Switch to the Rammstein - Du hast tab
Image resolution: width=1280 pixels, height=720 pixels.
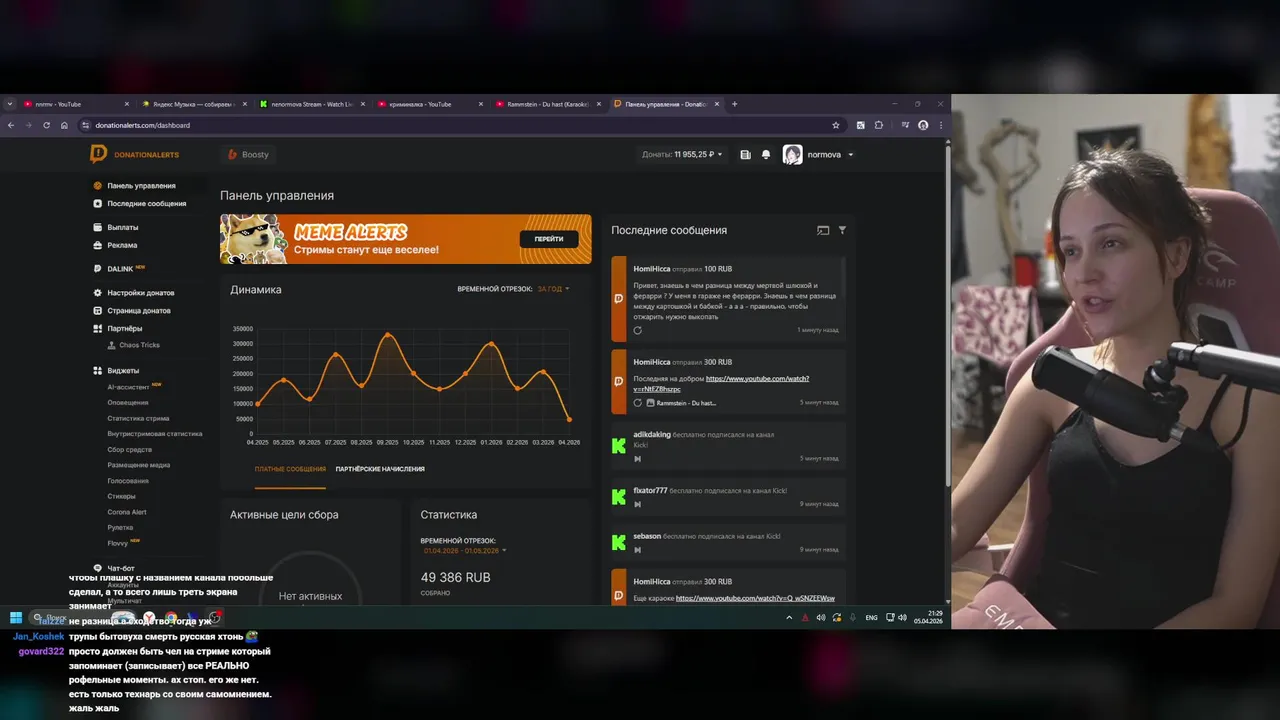point(548,104)
